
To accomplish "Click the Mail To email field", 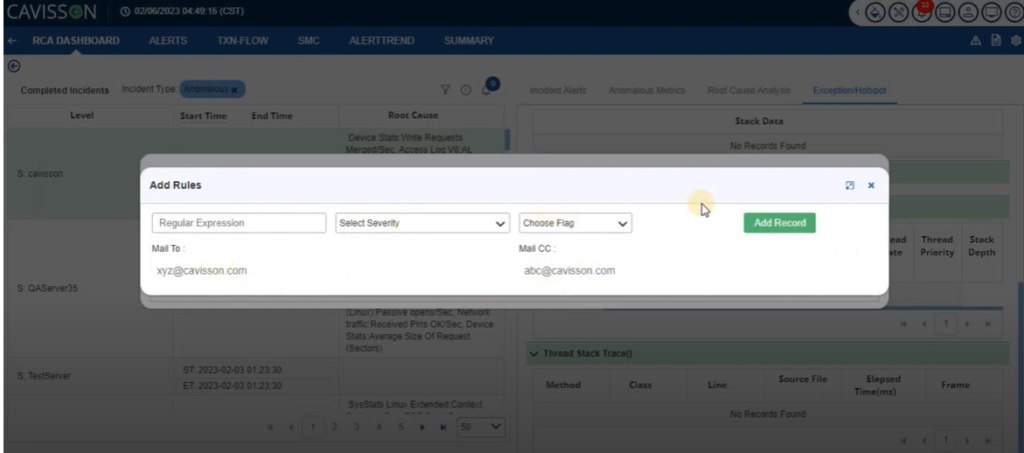I will [202, 270].
